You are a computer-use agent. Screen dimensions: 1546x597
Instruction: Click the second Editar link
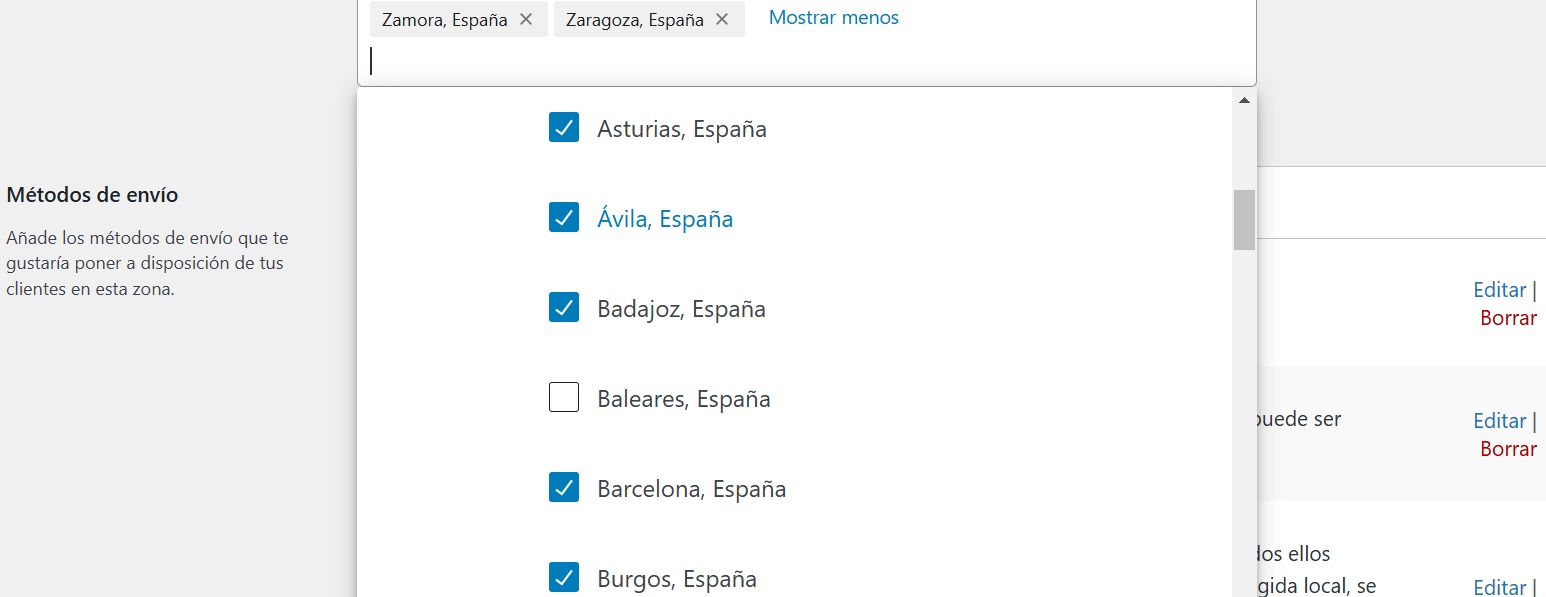[1499, 421]
